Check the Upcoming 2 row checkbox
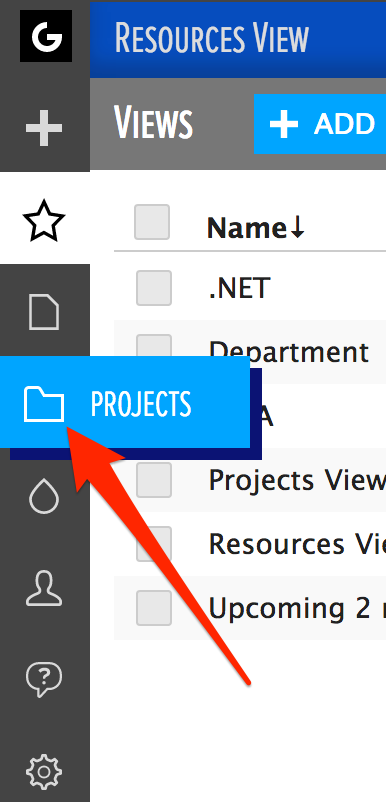Viewport: 386px width, 802px height. click(x=153, y=608)
